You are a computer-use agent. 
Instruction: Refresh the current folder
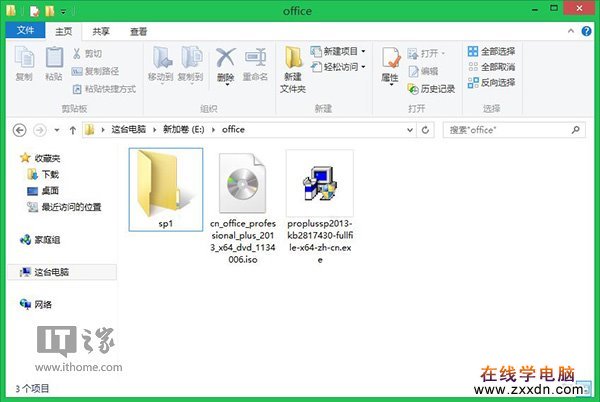point(425,130)
